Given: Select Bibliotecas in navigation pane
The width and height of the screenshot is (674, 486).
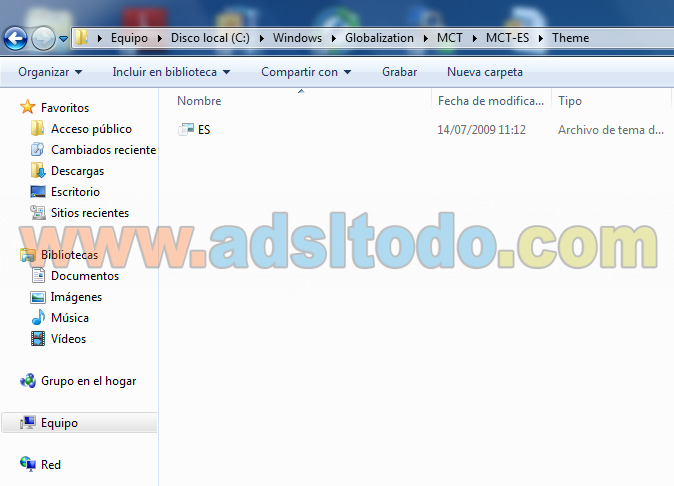Looking at the screenshot, I should tap(69, 255).
